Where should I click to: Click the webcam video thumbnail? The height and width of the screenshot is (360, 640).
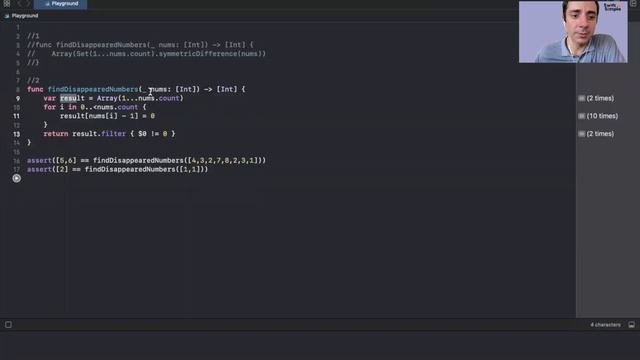(573, 32)
